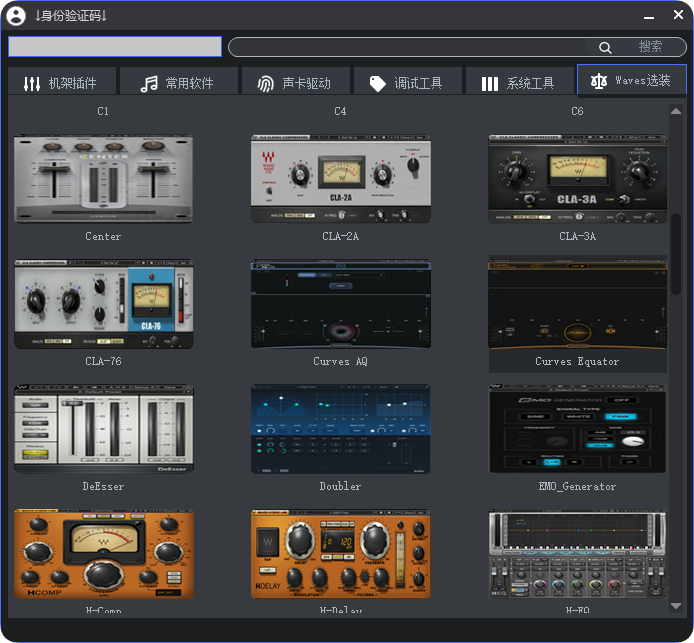Click the C1 plugin label
Viewport: 694px width, 643px height.
(103, 111)
